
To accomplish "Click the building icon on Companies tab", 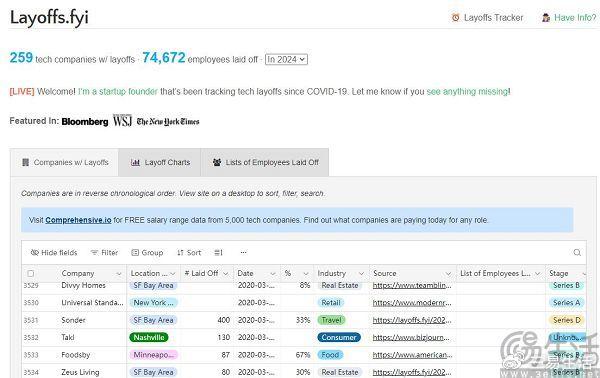I will (26, 162).
